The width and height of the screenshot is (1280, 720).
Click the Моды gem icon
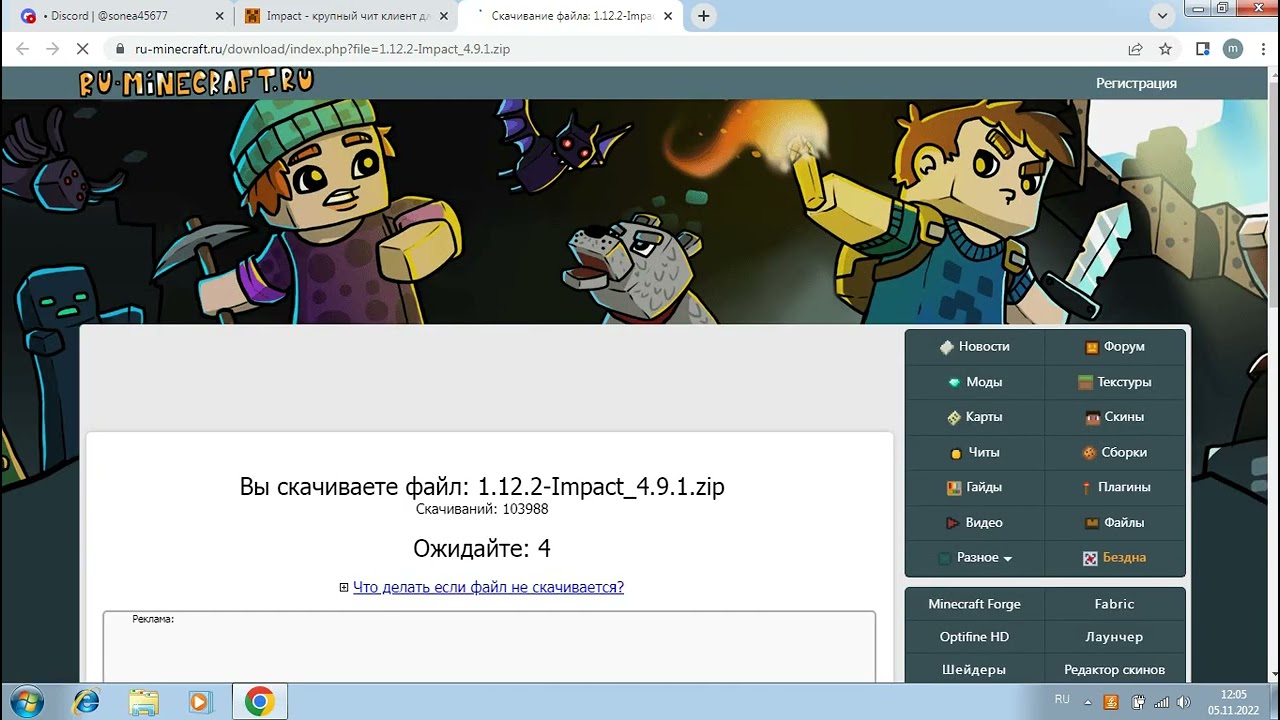point(954,382)
